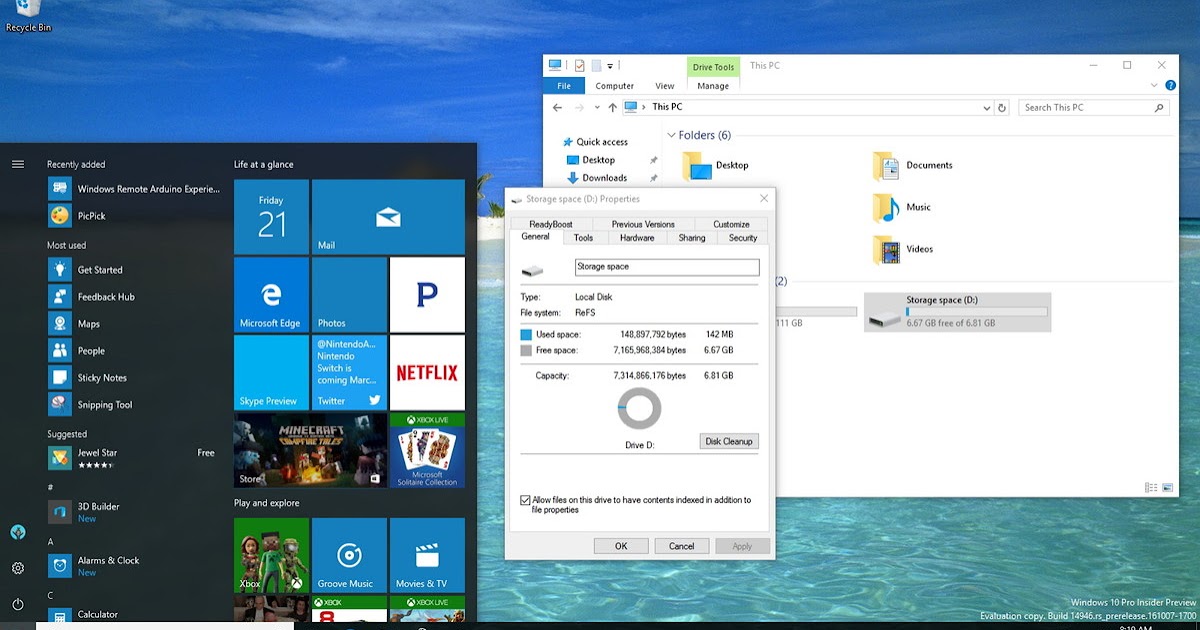Open Security tab in Properties
Screen dimensions: 1200x630
click(x=743, y=238)
